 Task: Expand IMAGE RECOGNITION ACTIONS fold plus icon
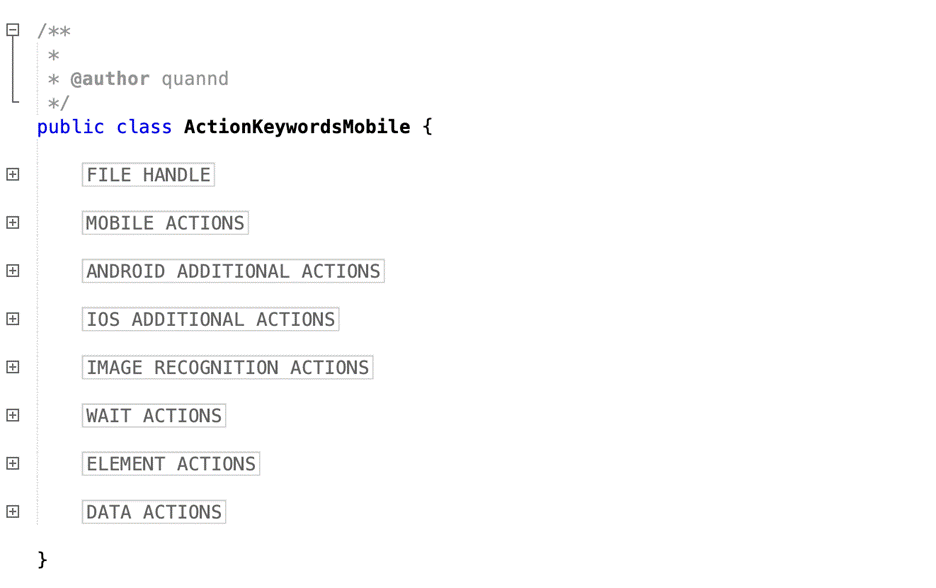click(13, 367)
